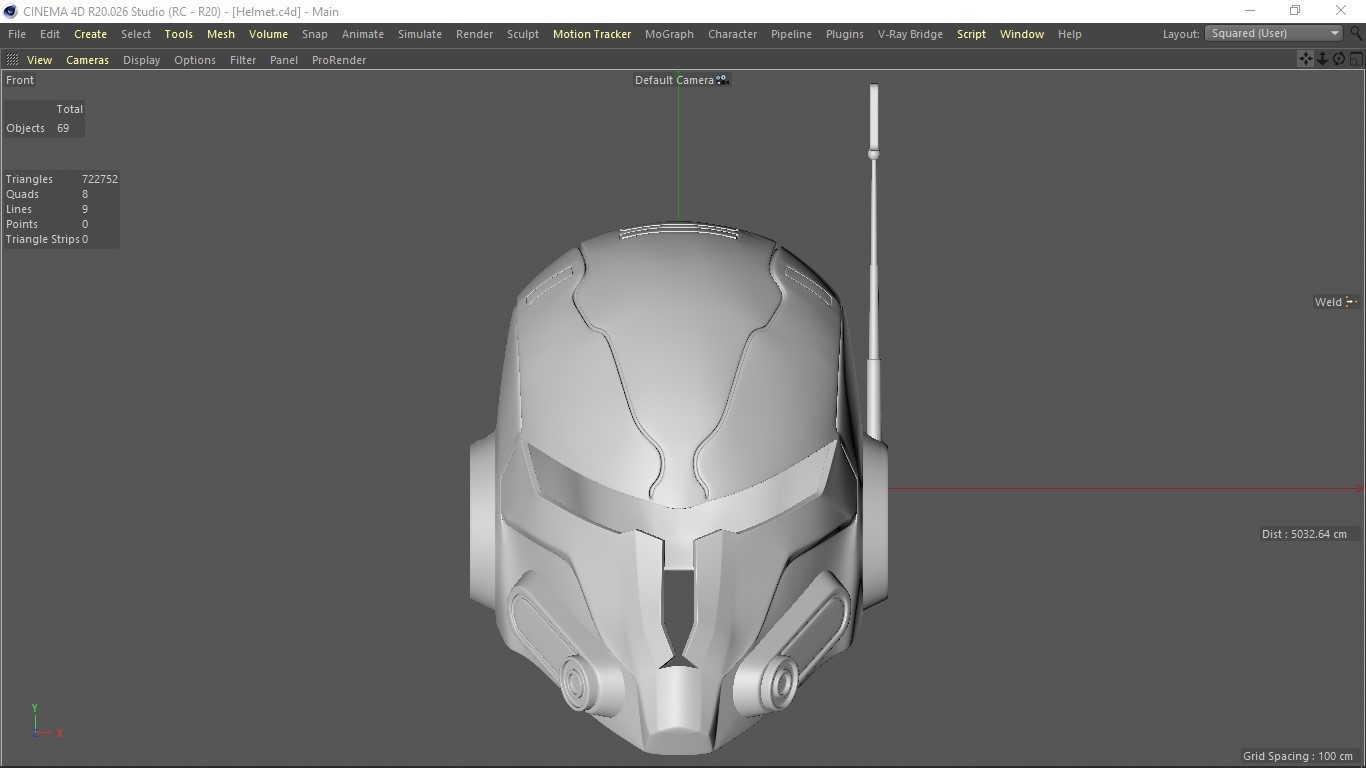Click the viewport menu grip handle icon
The image size is (1366, 768).
12,60
